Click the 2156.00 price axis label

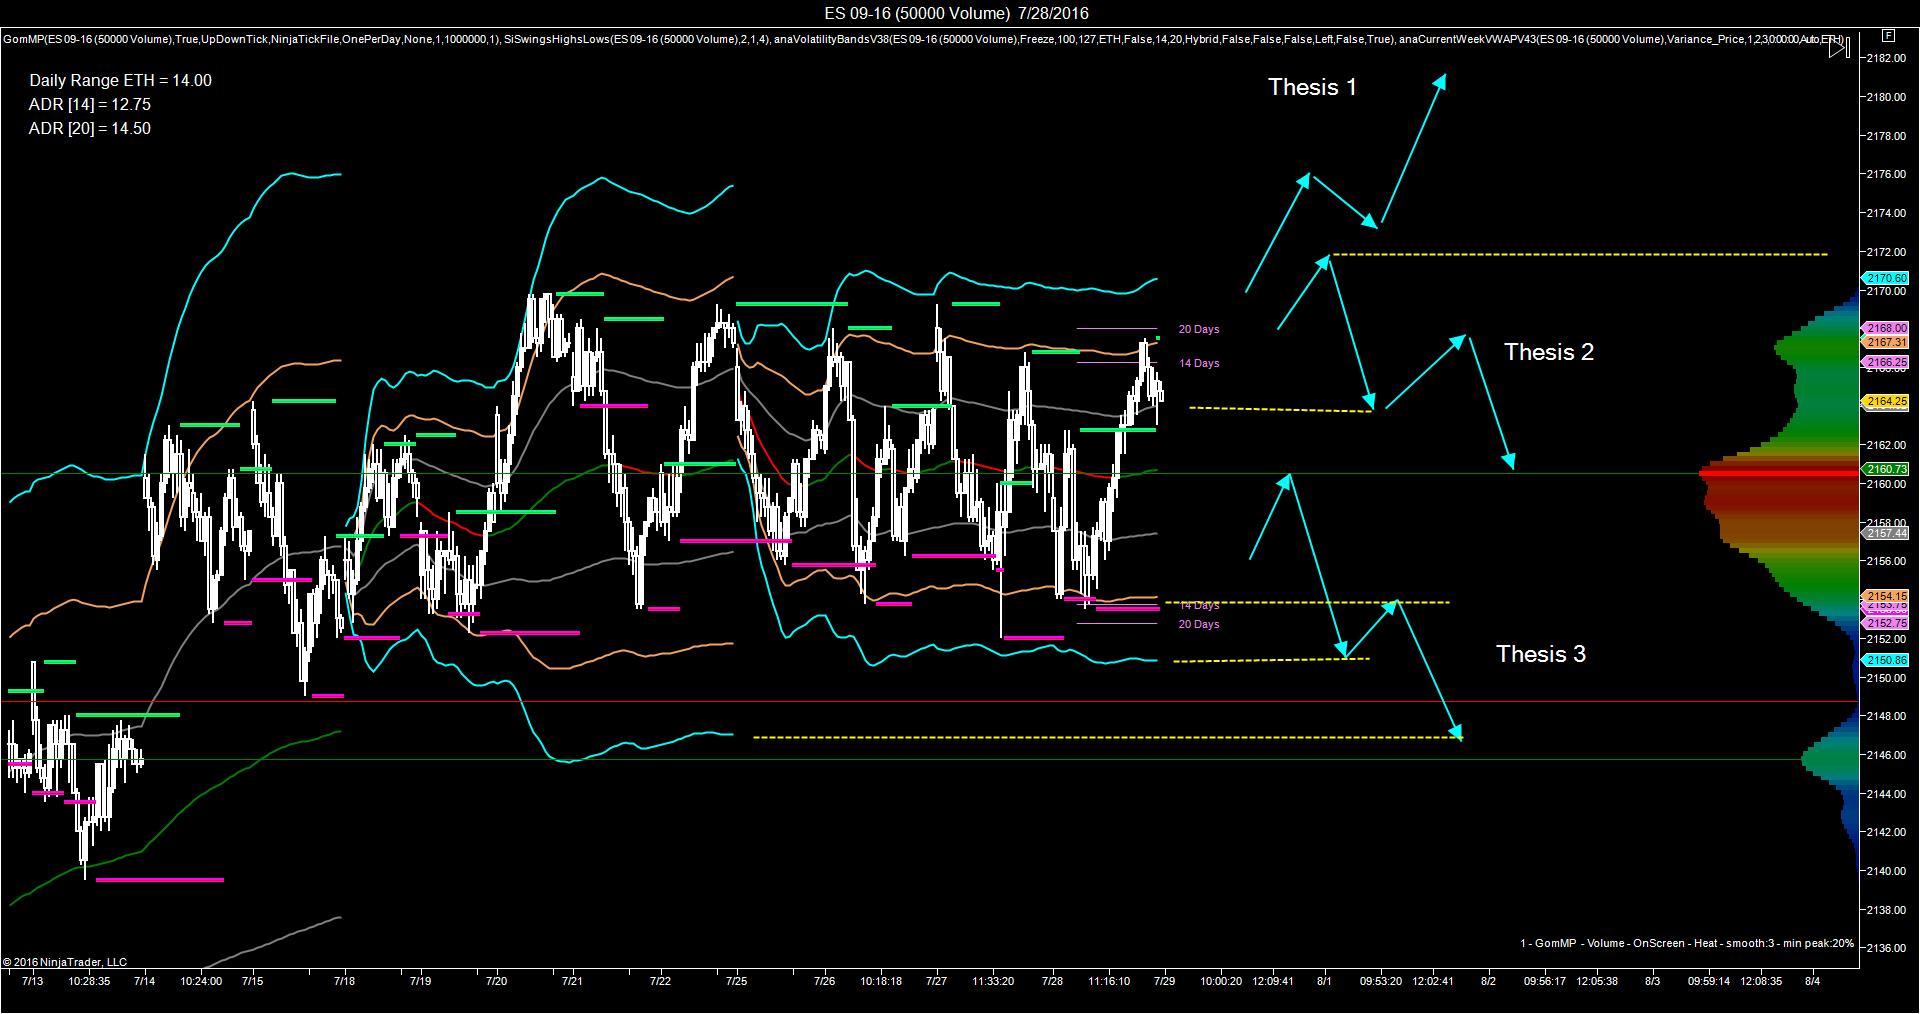click(x=1886, y=561)
